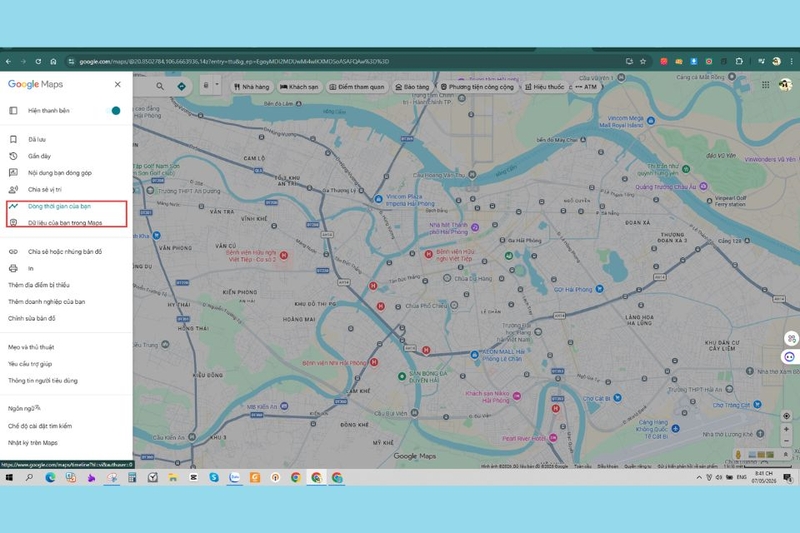Viewport: 800px width, 533px height.
Task: Bookmark page with the star icon
Action: 643,61
